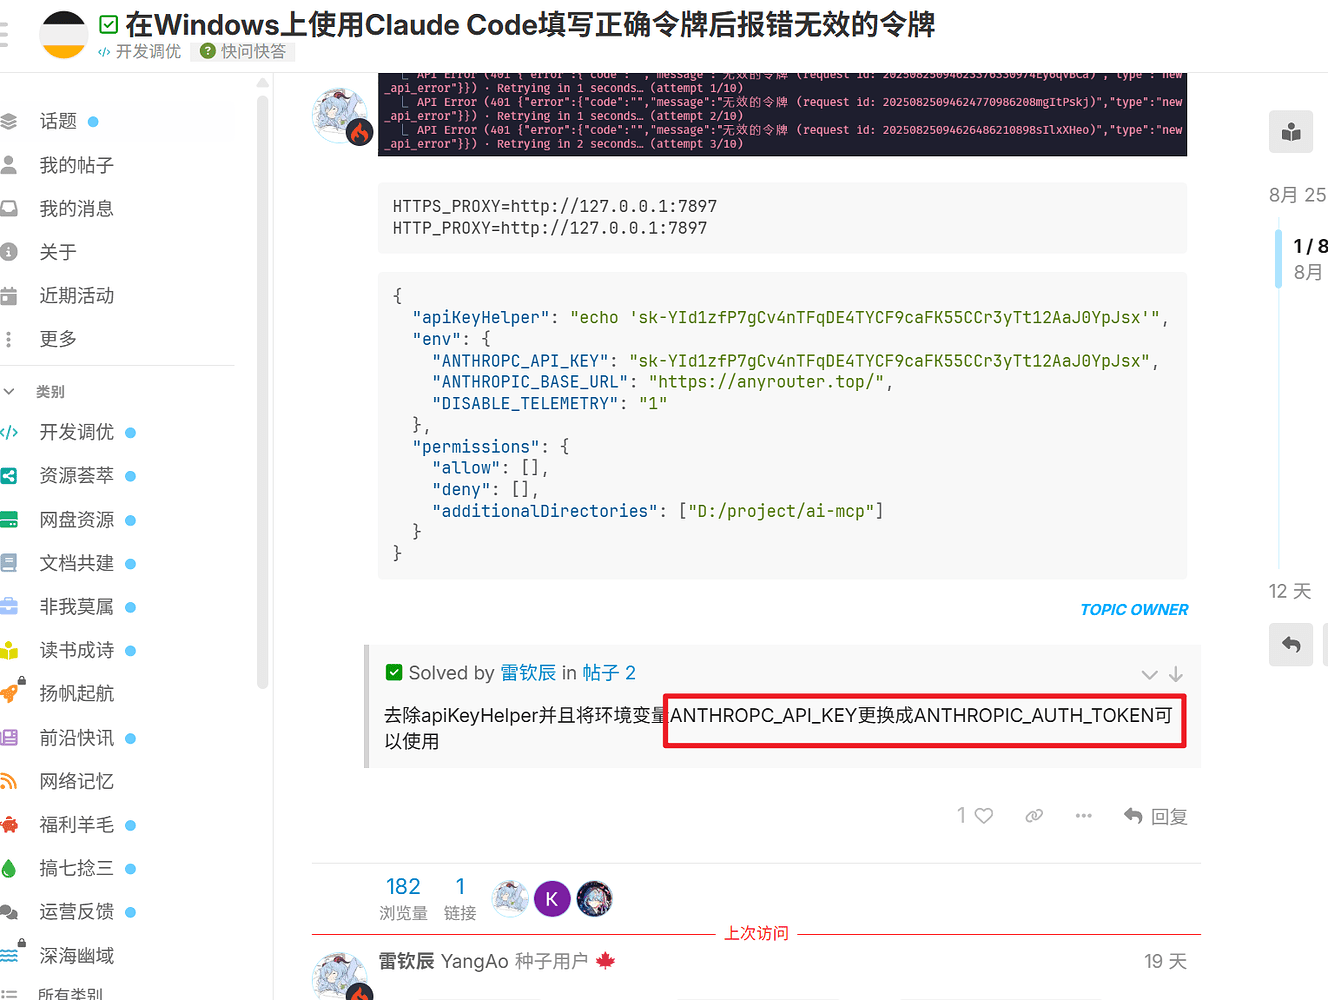Click the 1 链接 link count
1328x1000 pixels.
coord(460,898)
